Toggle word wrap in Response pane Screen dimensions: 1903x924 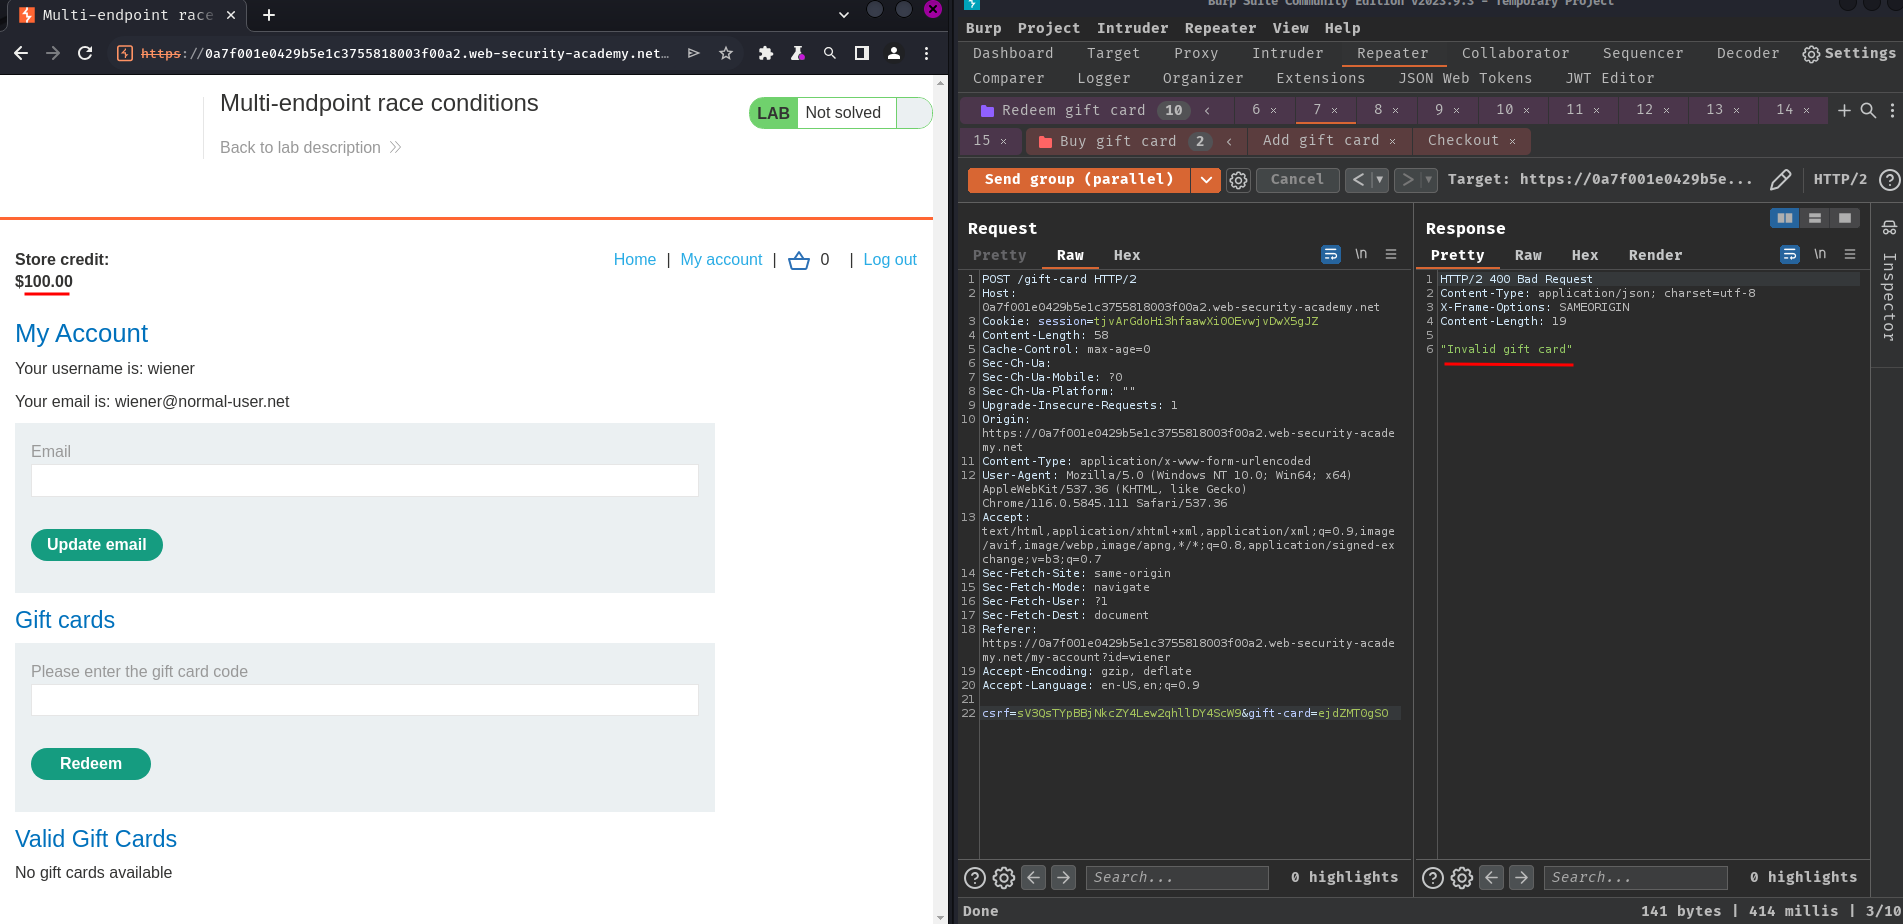pos(1790,255)
